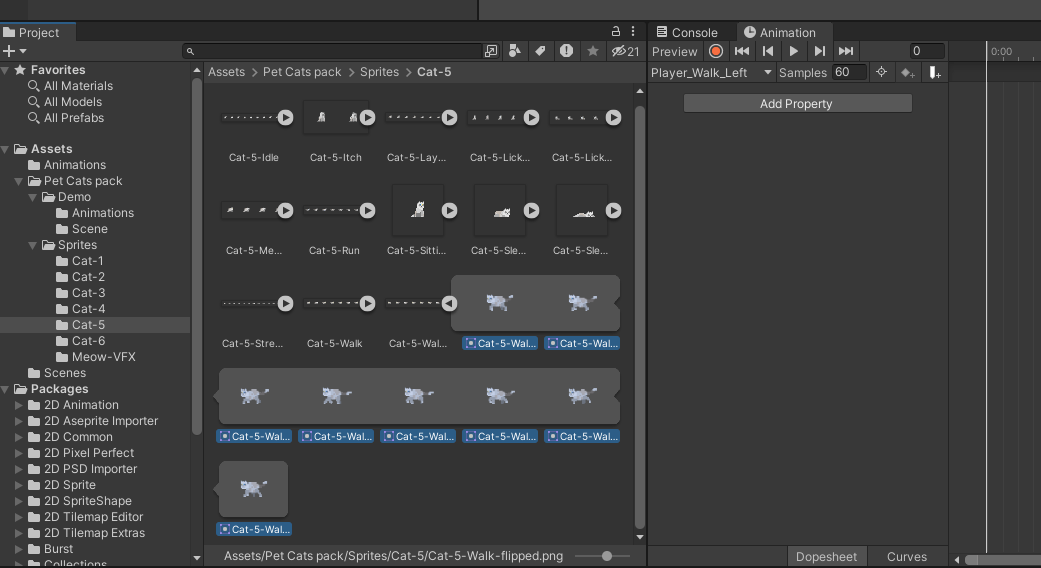
Task: Toggle animation Preview mode
Action: pyautogui.click(x=675, y=51)
